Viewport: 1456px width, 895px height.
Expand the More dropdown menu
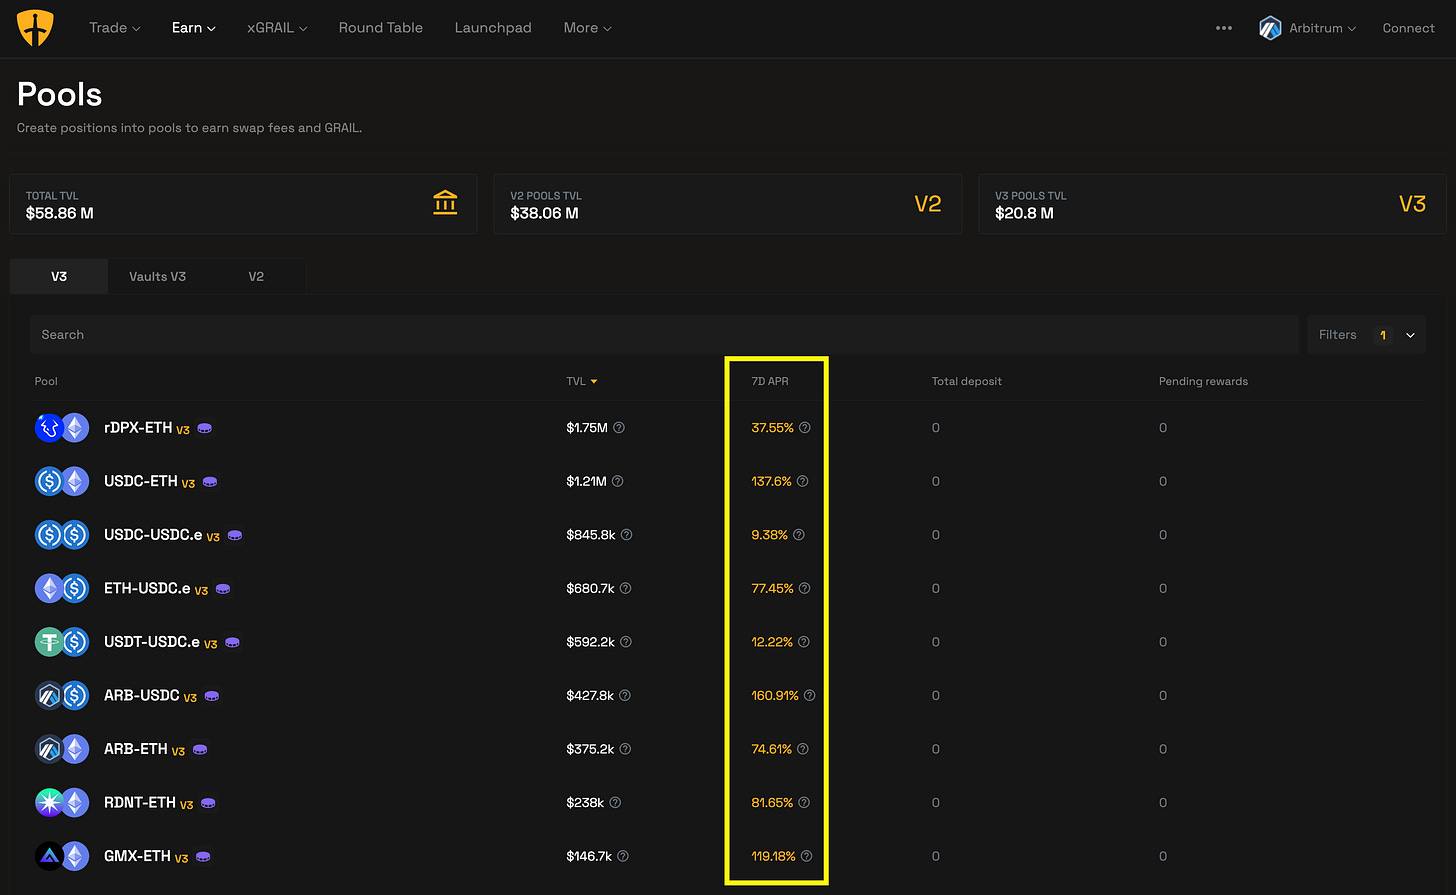587,28
